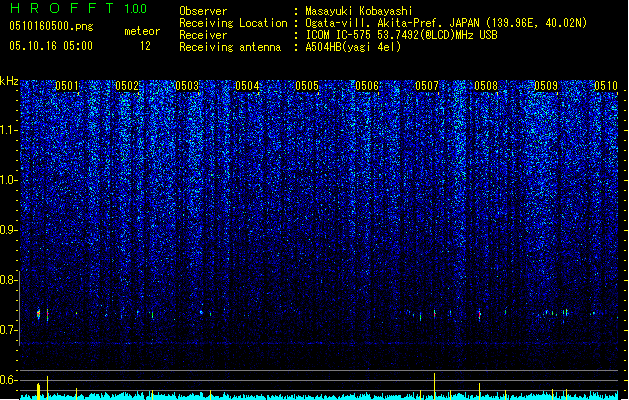
Task: Click the 0501 time marker
Action: [67, 86]
